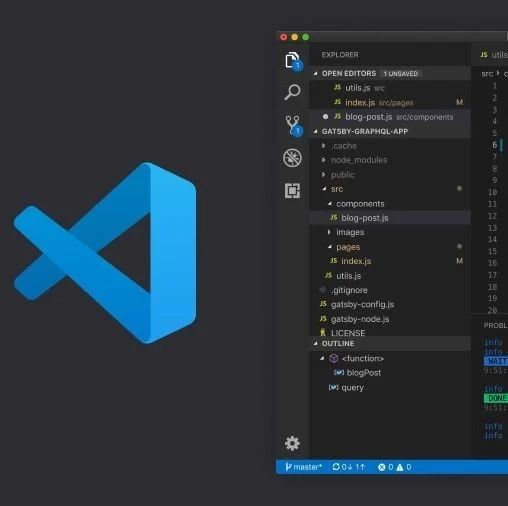Collapse the <function> outline node
508x506 pixels.
(322, 358)
